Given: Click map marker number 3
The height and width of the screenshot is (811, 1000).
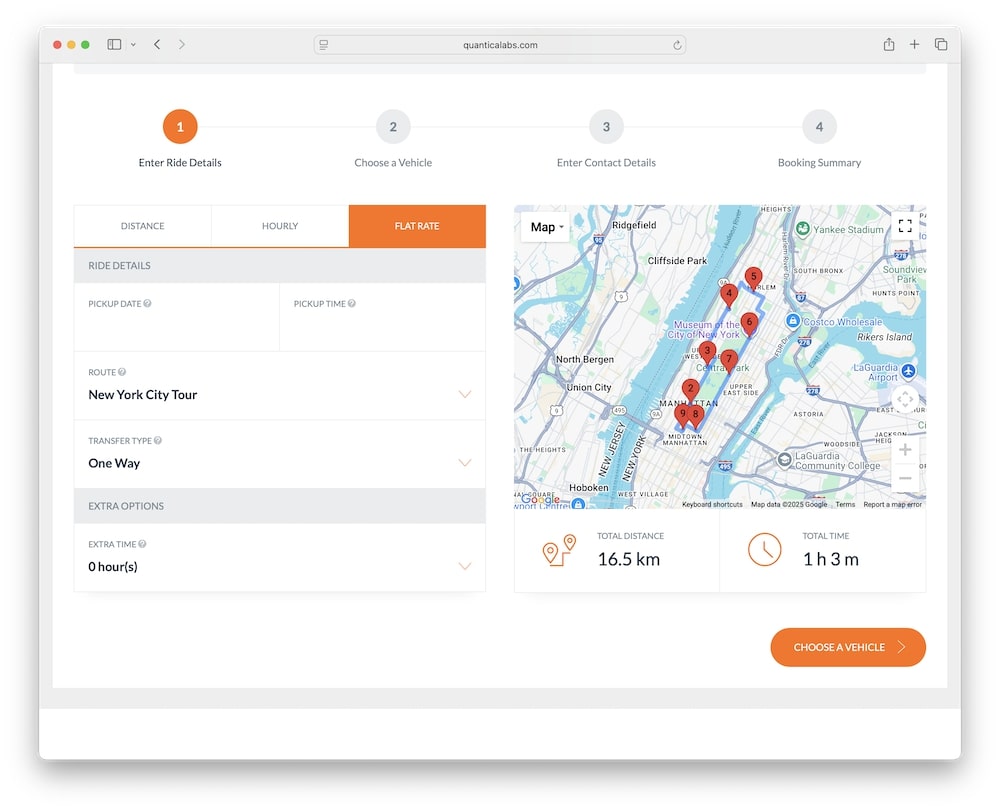Looking at the screenshot, I should coord(707,353).
